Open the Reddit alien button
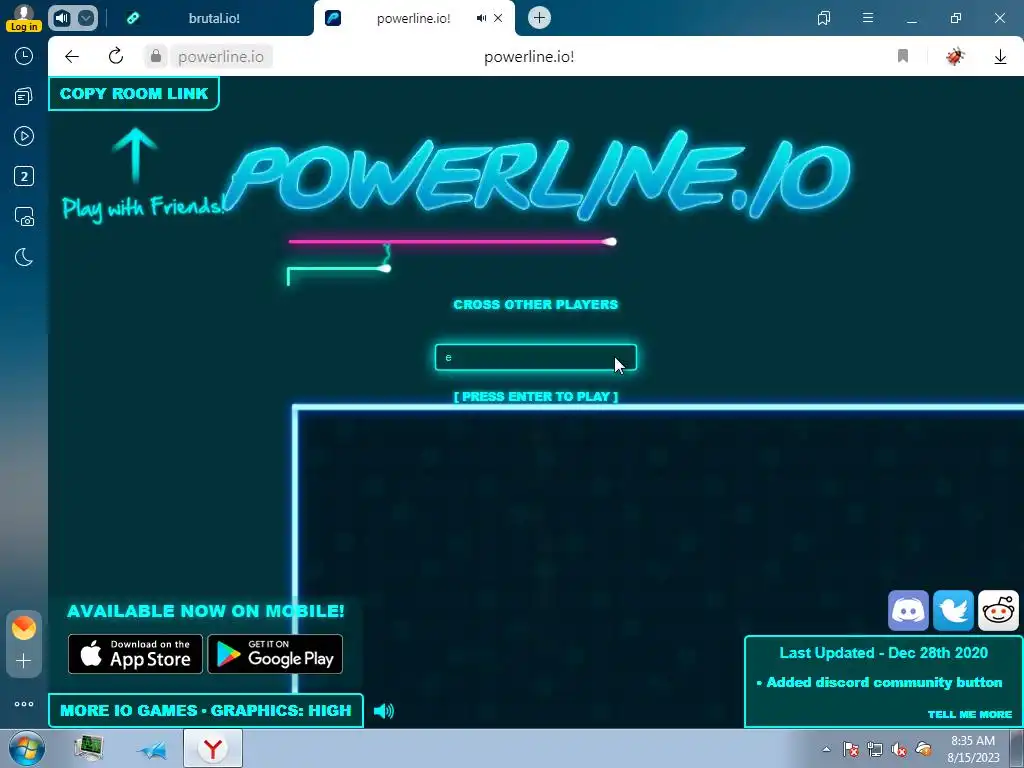The image size is (1024, 768). (x=999, y=611)
